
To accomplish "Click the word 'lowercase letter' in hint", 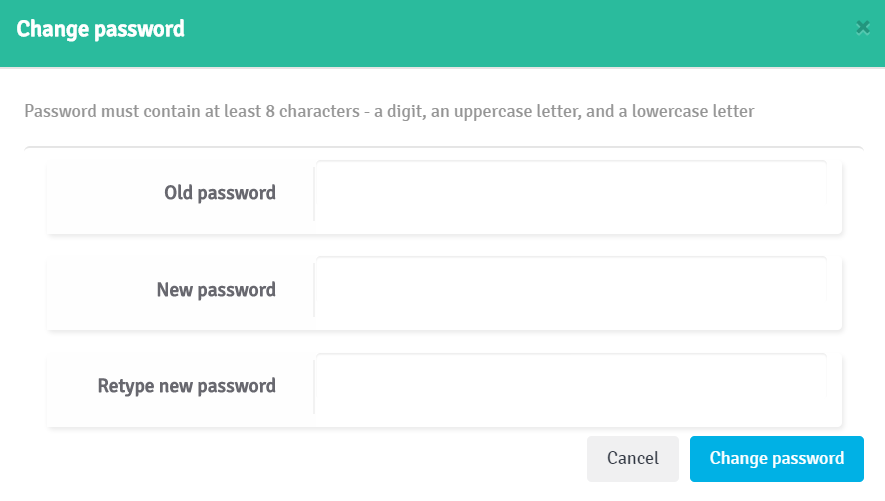I will click(693, 111).
